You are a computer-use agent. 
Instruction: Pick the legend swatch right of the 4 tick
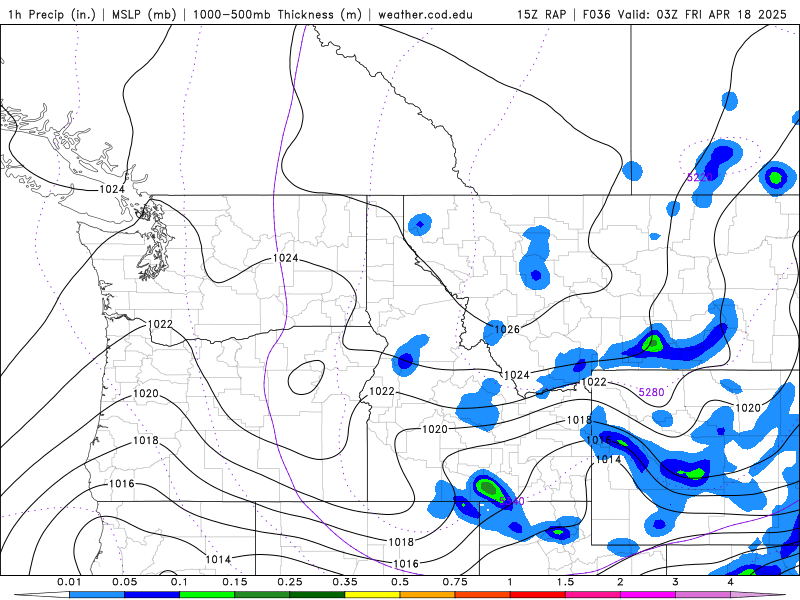[758, 595]
